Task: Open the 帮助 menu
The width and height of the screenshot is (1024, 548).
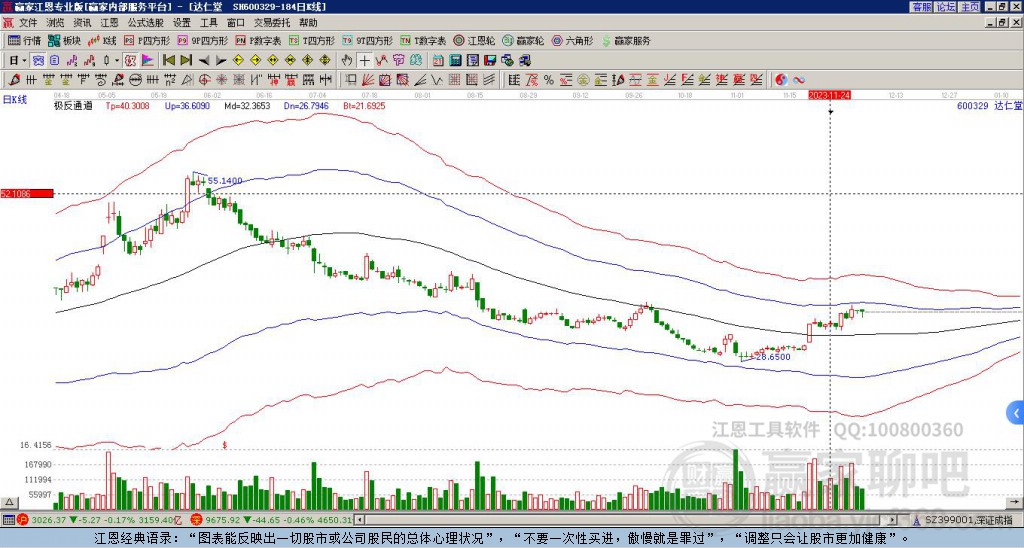Action: pos(308,23)
